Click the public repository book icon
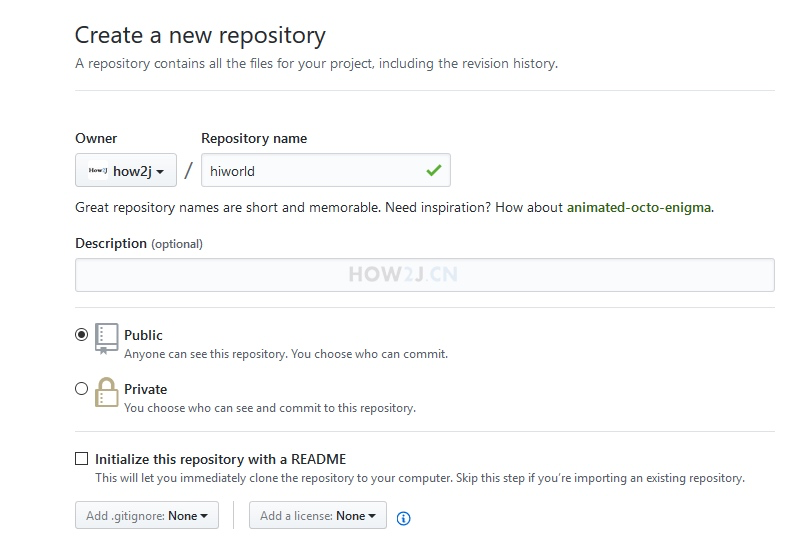This screenshot has width=806, height=549. click(106, 338)
